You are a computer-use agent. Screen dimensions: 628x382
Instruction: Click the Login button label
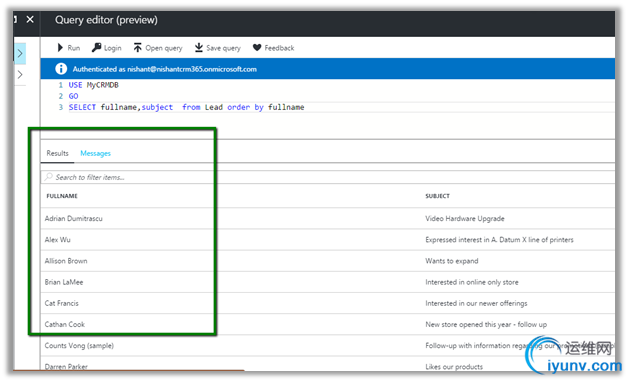[x=113, y=48]
